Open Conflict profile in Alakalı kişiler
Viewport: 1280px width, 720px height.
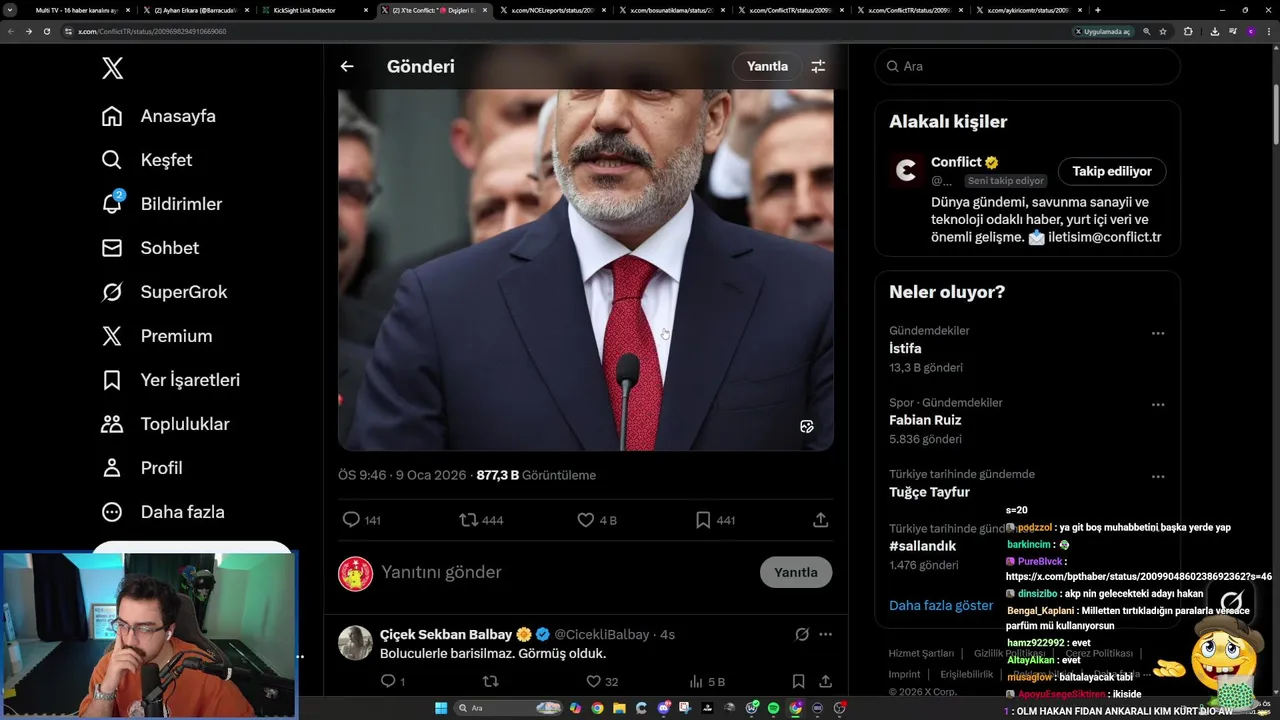click(957, 162)
